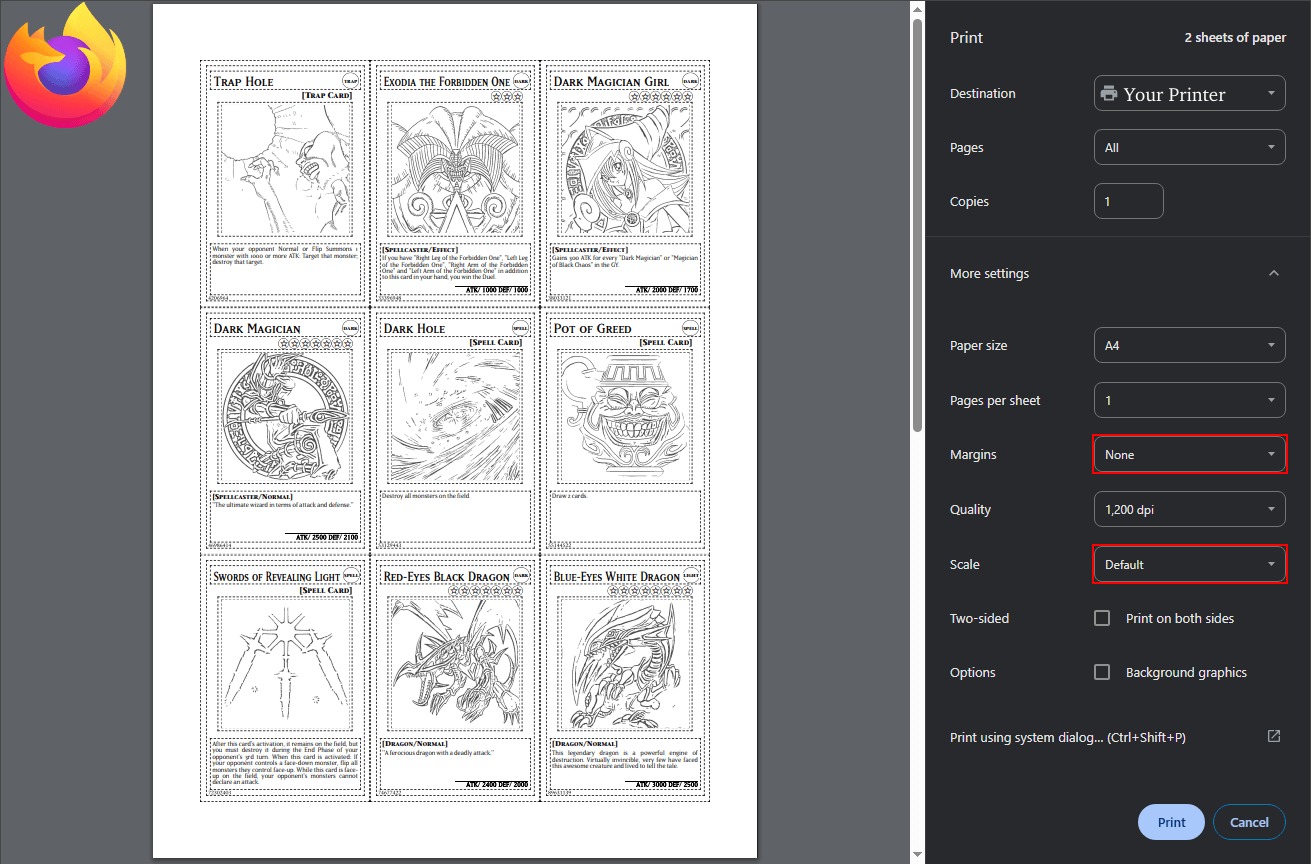Open the Pages dropdown set to All

(1189, 147)
